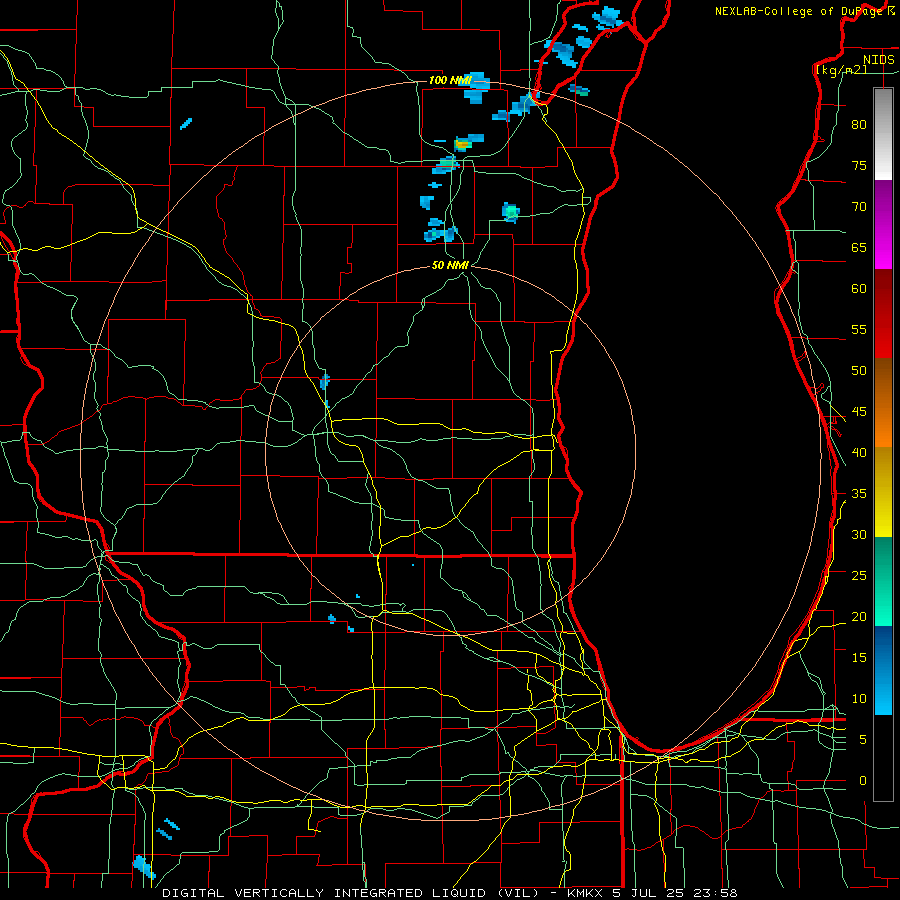This screenshot has height=900, width=900.
Task: Click the blue echo in the bottom-left corner
Action: (x=143, y=867)
